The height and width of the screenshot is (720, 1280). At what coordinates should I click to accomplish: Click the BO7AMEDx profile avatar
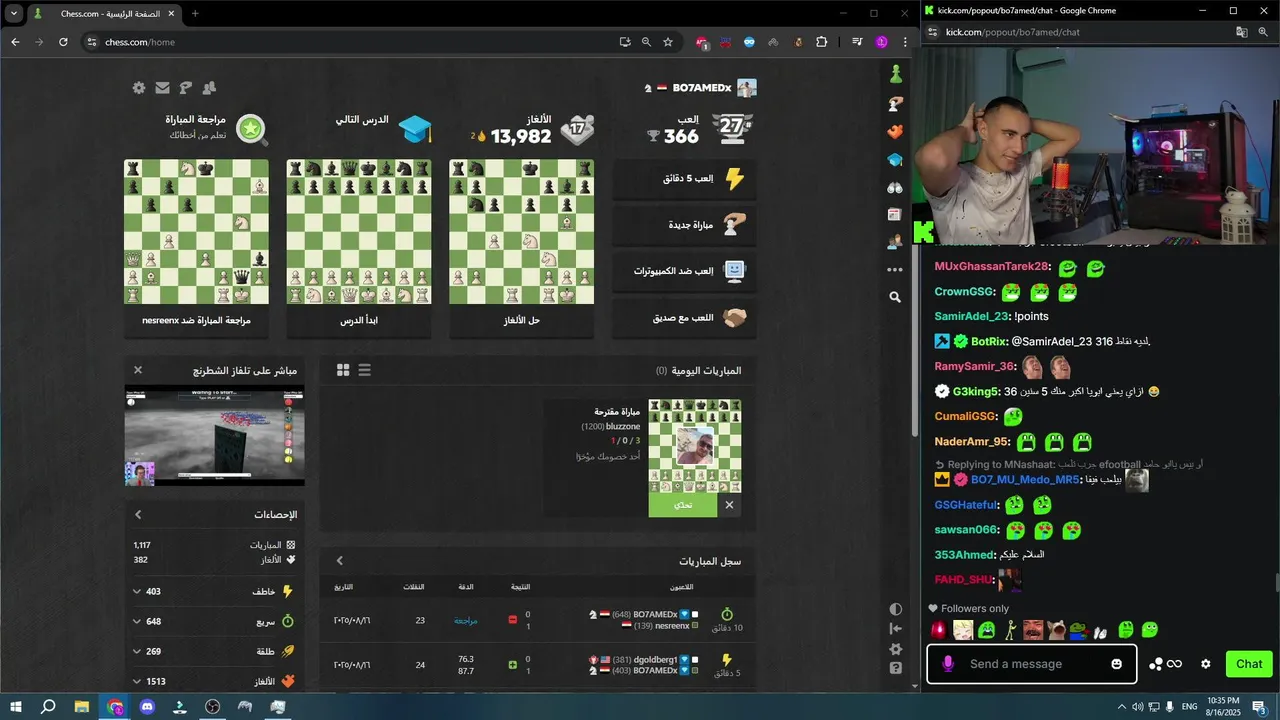coord(747,88)
